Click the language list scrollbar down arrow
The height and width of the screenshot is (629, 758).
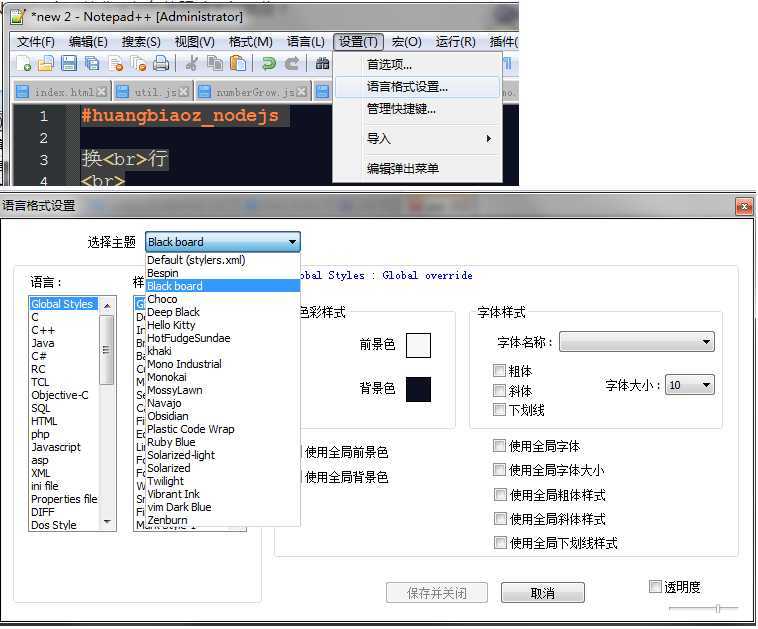(107, 523)
